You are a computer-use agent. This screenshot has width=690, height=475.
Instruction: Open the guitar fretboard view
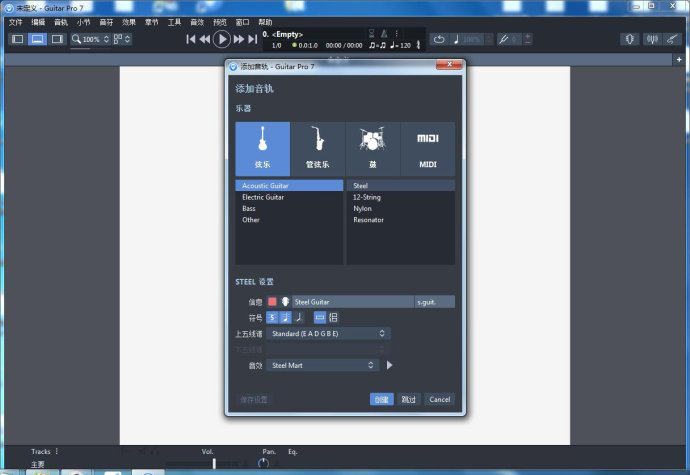pyautogui.click(x=630, y=39)
